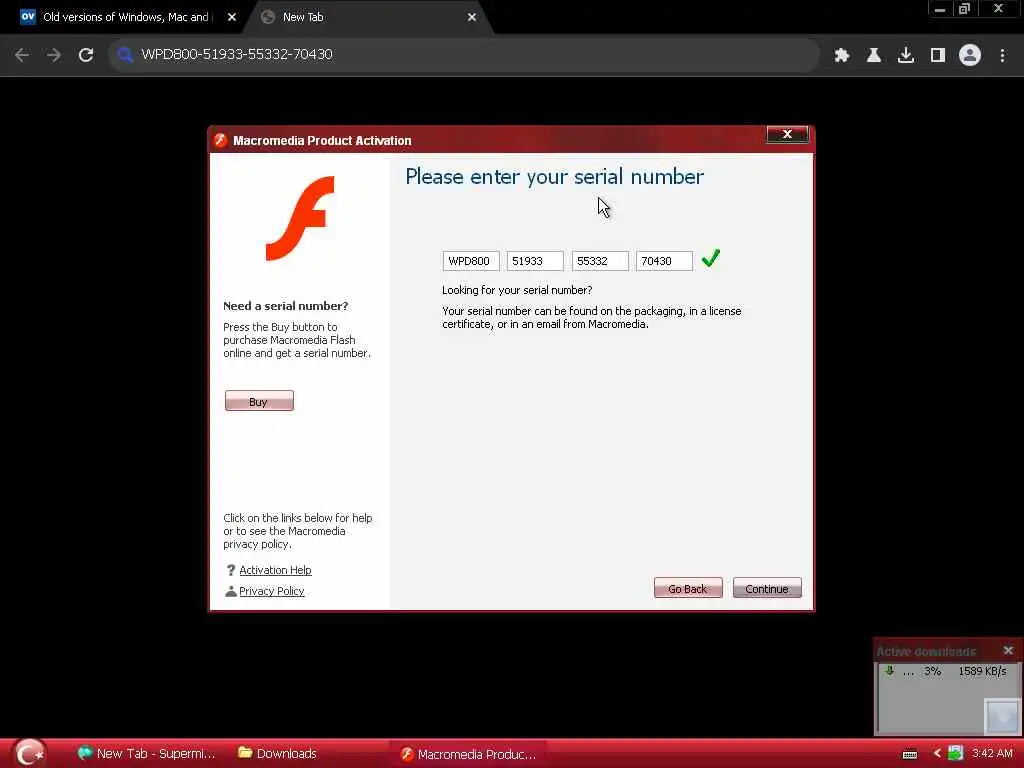Restore down the browser window

click(965, 9)
